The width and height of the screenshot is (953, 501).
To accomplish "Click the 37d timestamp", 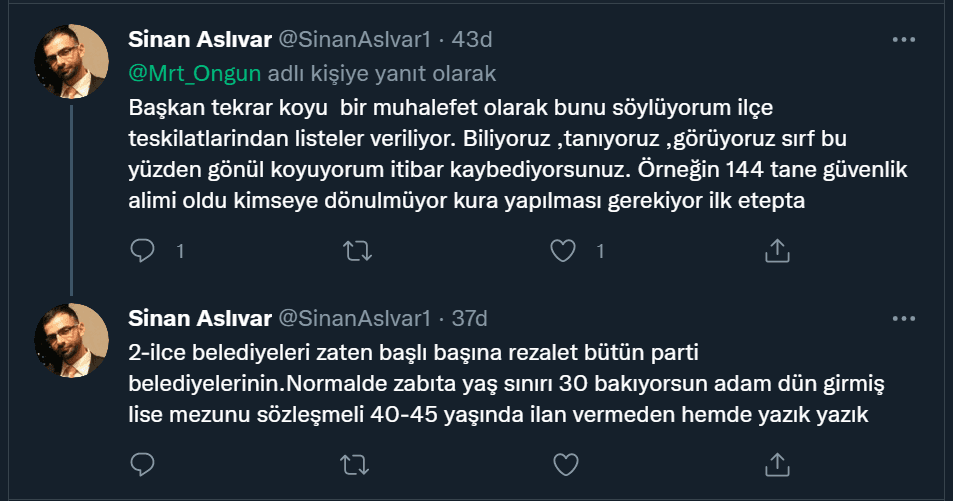I will click(x=469, y=319).
